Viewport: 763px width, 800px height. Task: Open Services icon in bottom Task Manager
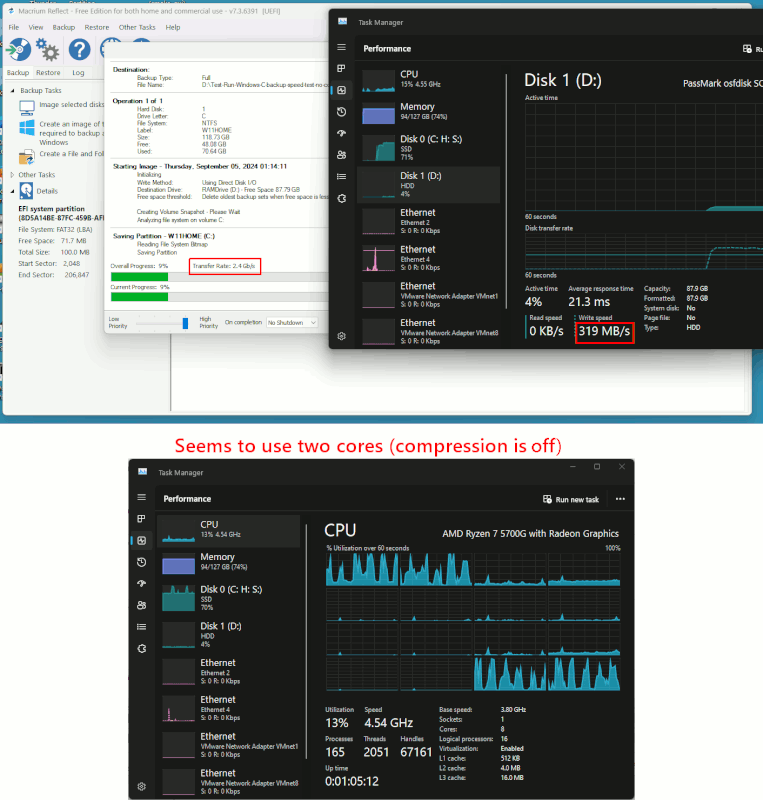(x=141, y=648)
